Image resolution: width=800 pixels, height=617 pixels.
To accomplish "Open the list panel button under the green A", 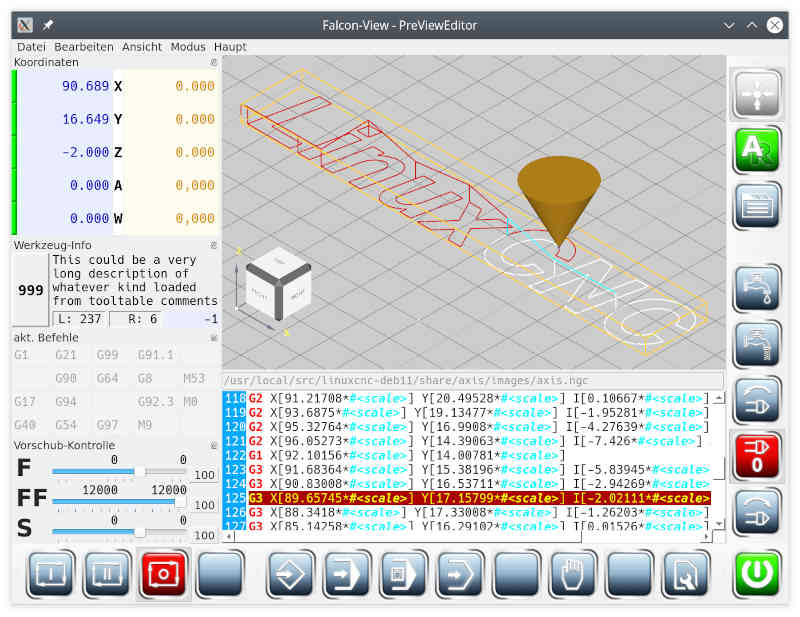I will tap(757, 206).
